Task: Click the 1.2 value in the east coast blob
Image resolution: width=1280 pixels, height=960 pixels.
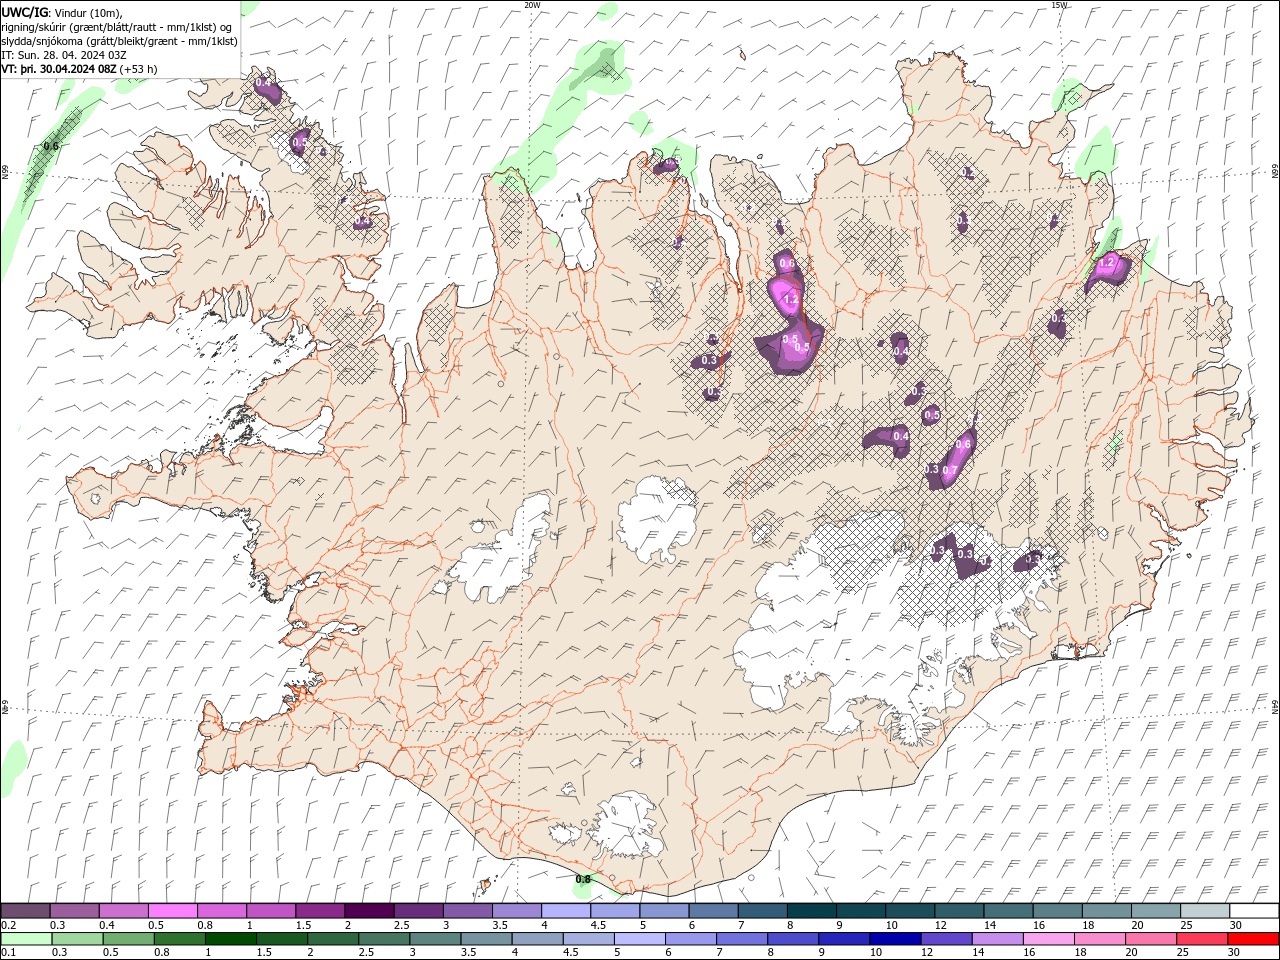Action: click(1107, 264)
